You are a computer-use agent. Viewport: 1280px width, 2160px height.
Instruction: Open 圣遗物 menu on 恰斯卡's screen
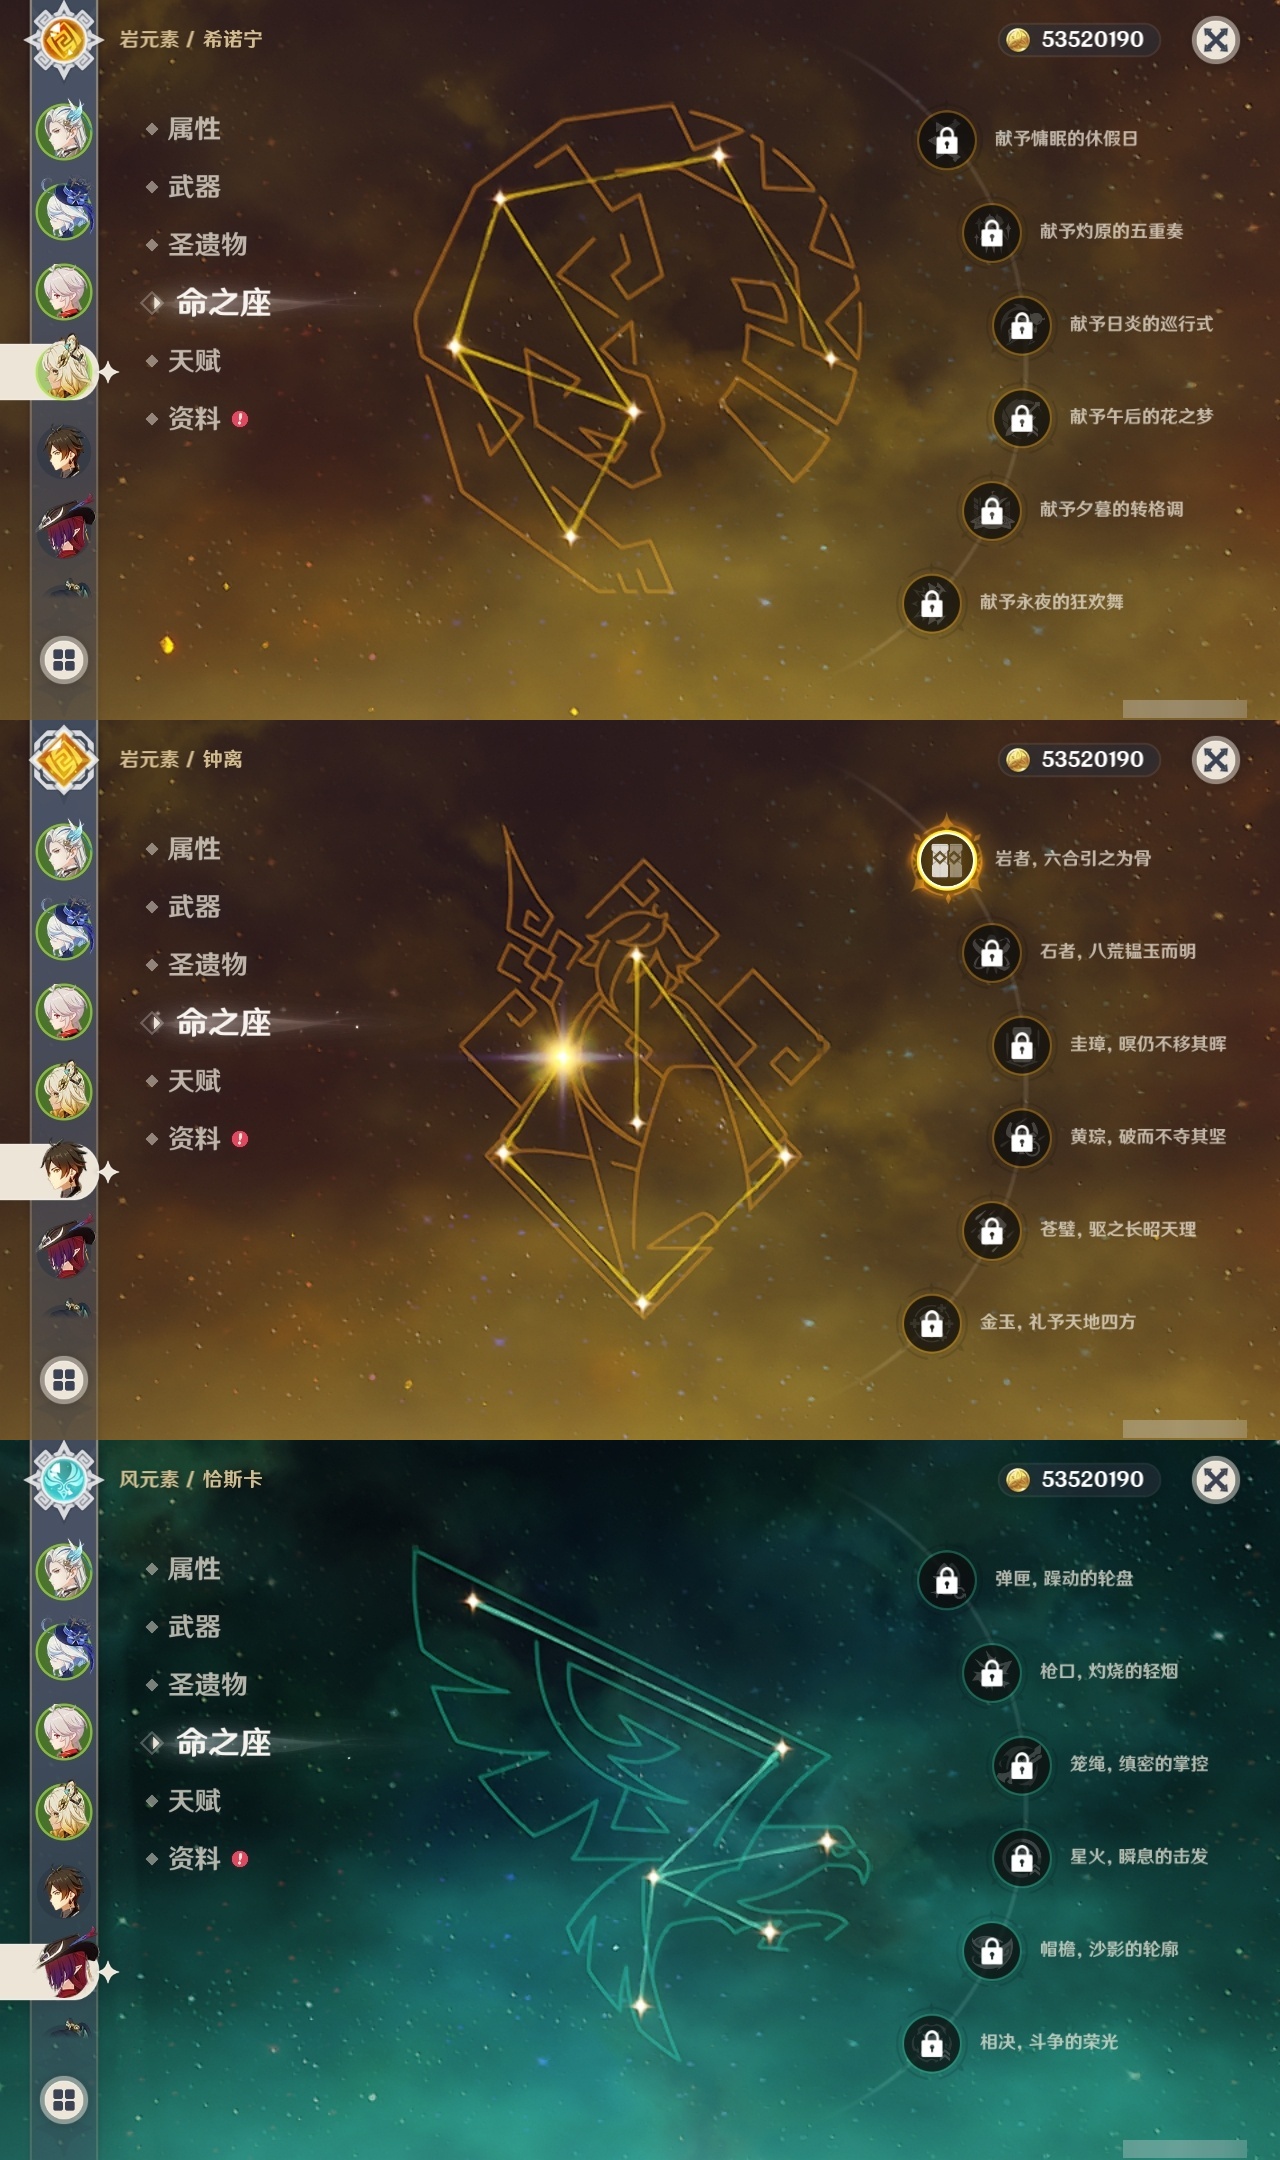click(207, 1685)
